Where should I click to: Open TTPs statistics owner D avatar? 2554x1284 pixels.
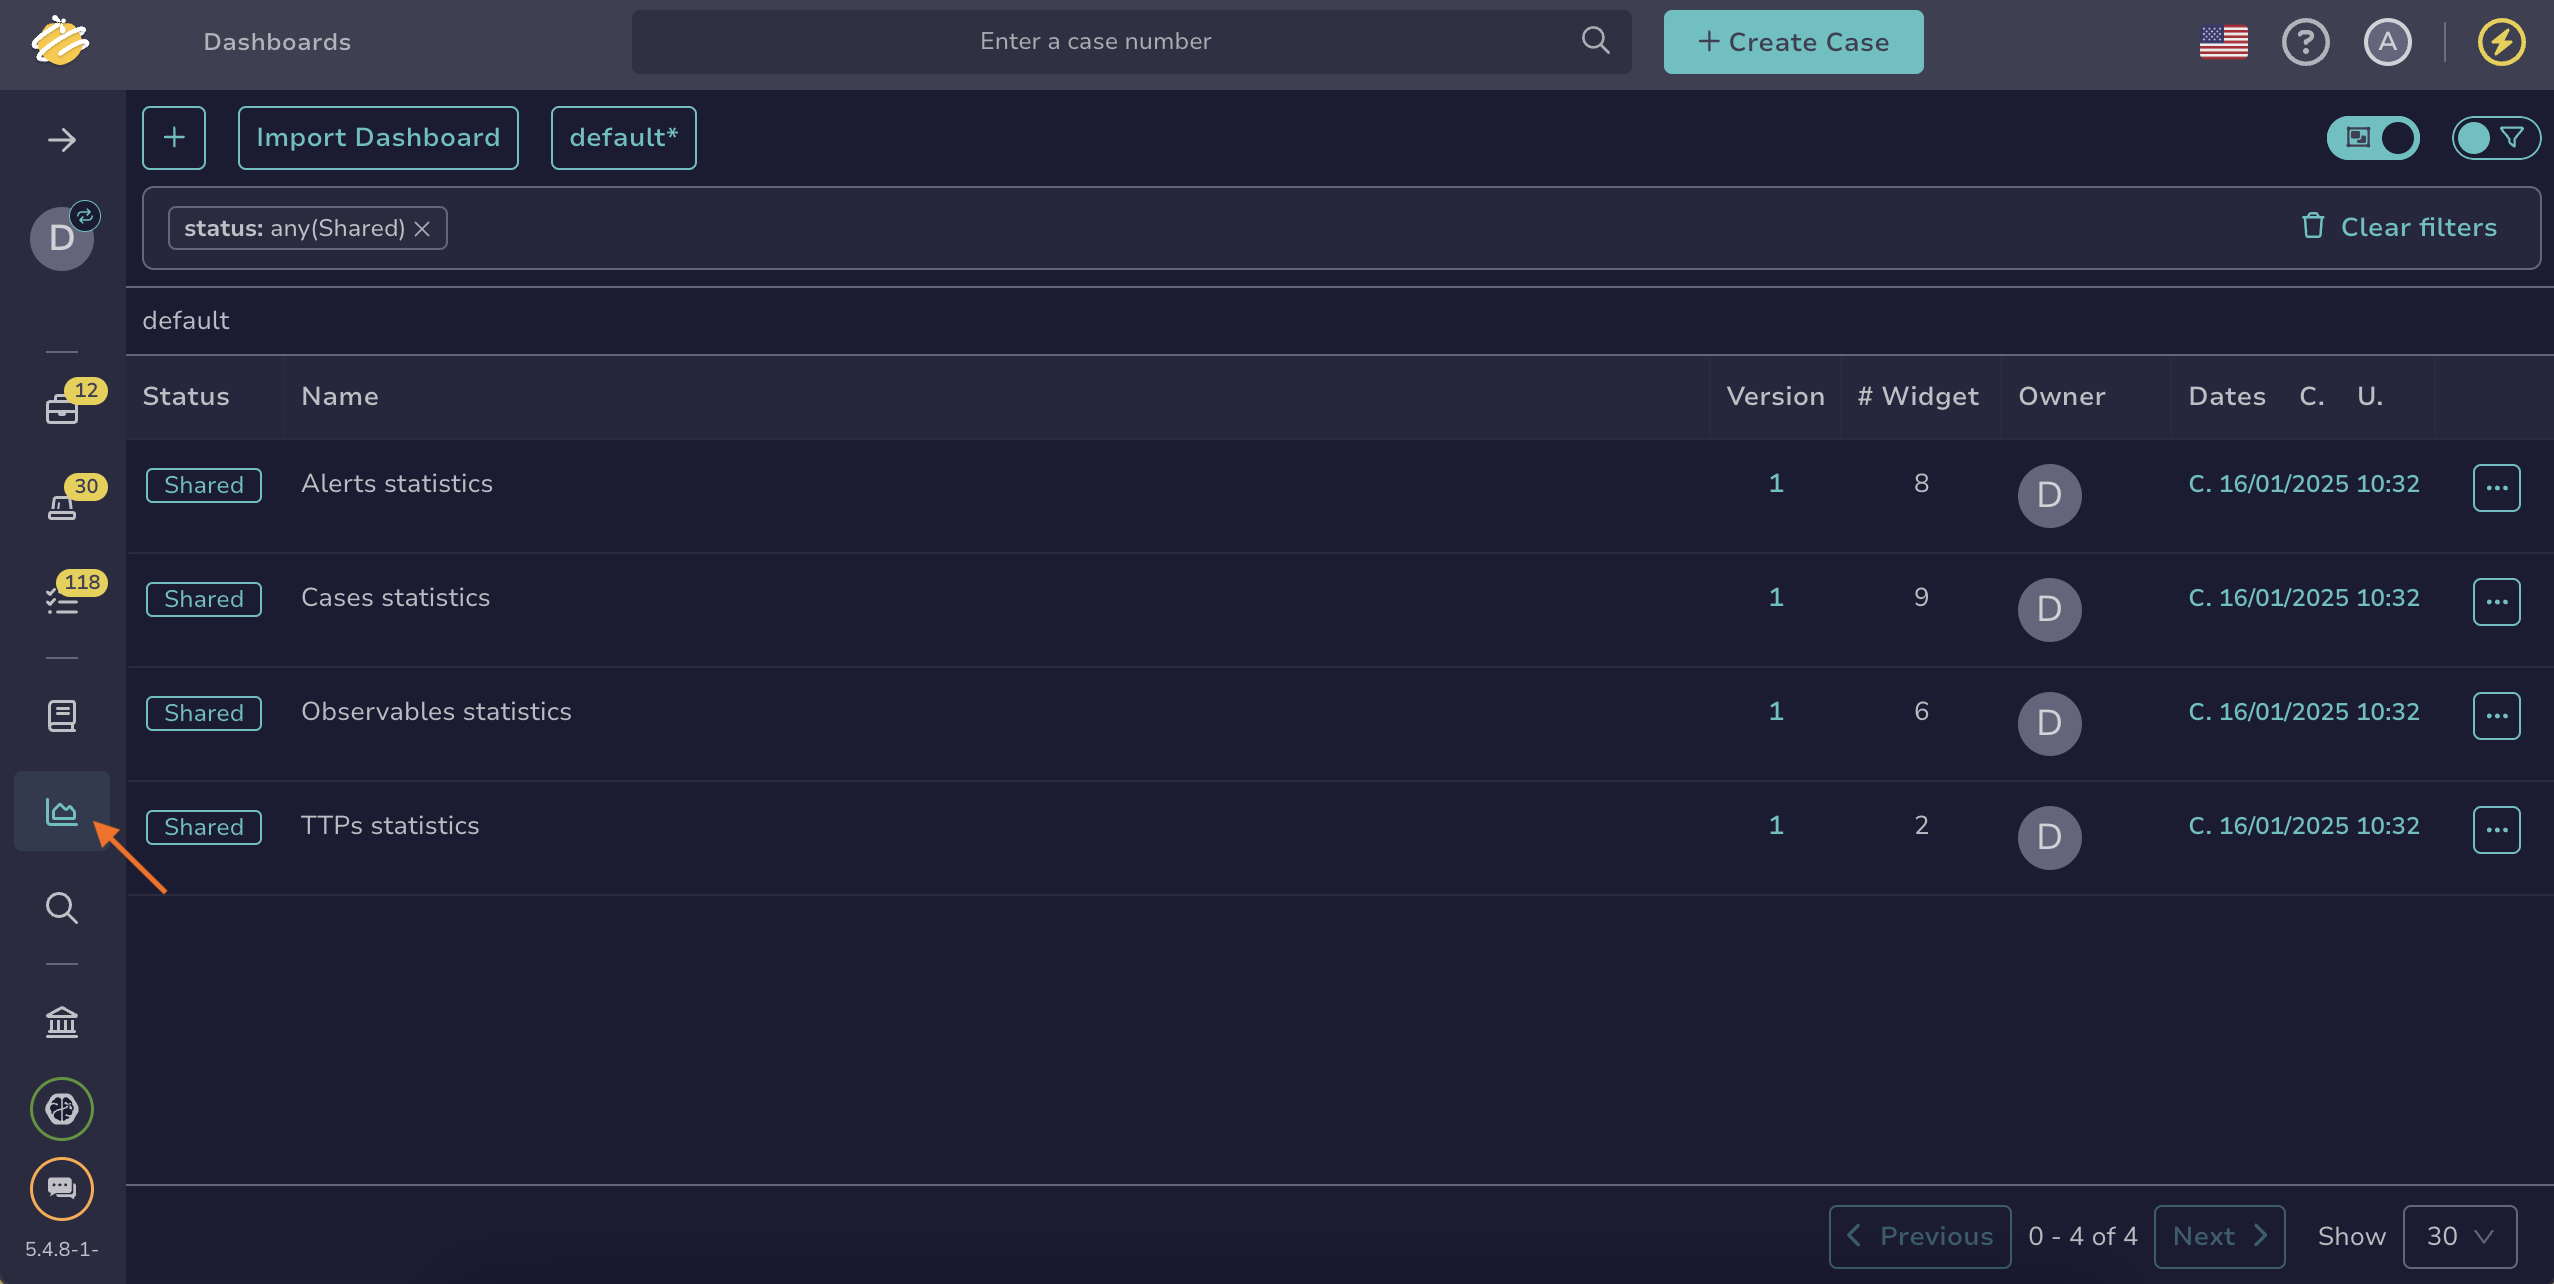pos(2049,837)
